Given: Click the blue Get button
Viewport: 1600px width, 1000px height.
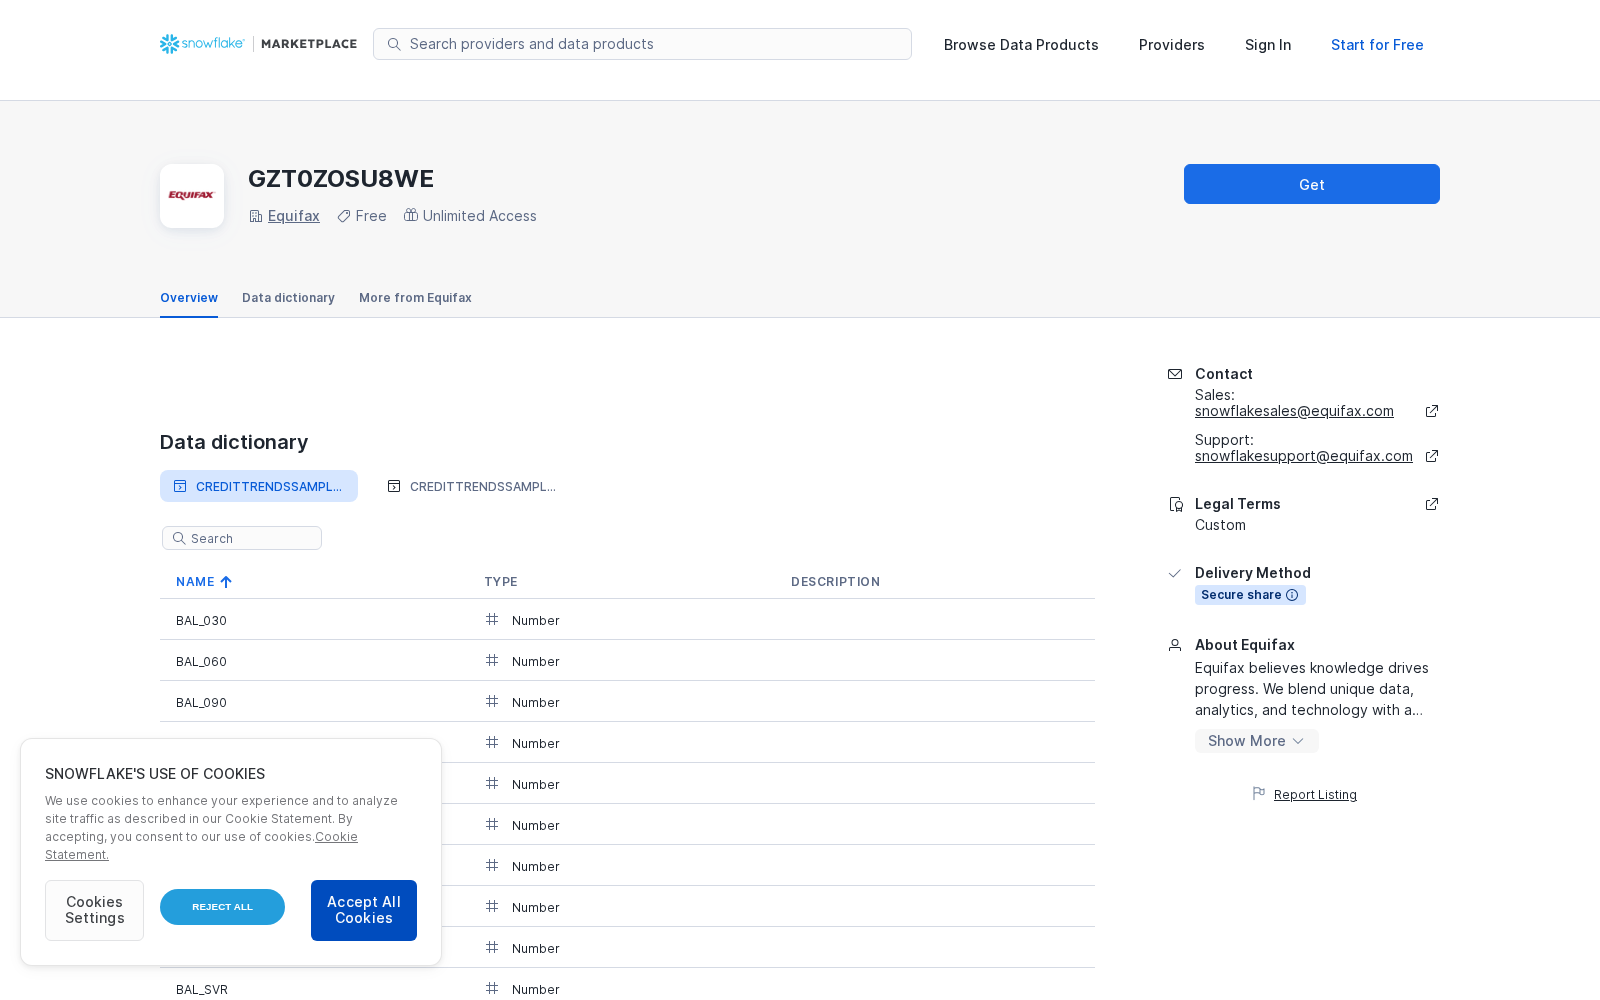Looking at the screenshot, I should (1312, 184).
